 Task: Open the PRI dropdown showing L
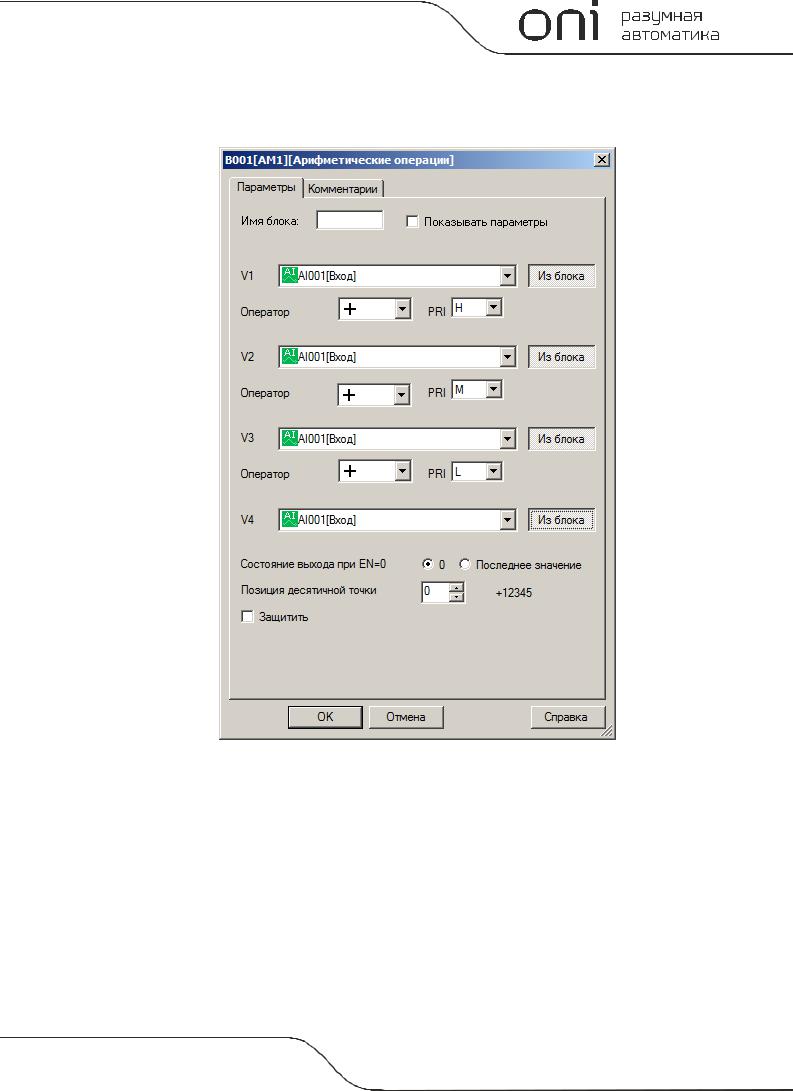(494, 472)
